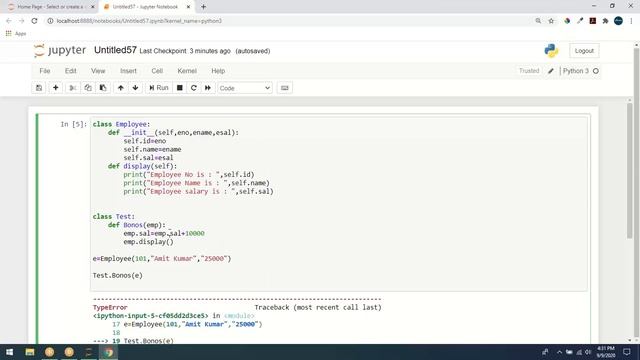Move selected cell down arrow
This screenshot has height=360, width=640.
click(x=135, y=88)
